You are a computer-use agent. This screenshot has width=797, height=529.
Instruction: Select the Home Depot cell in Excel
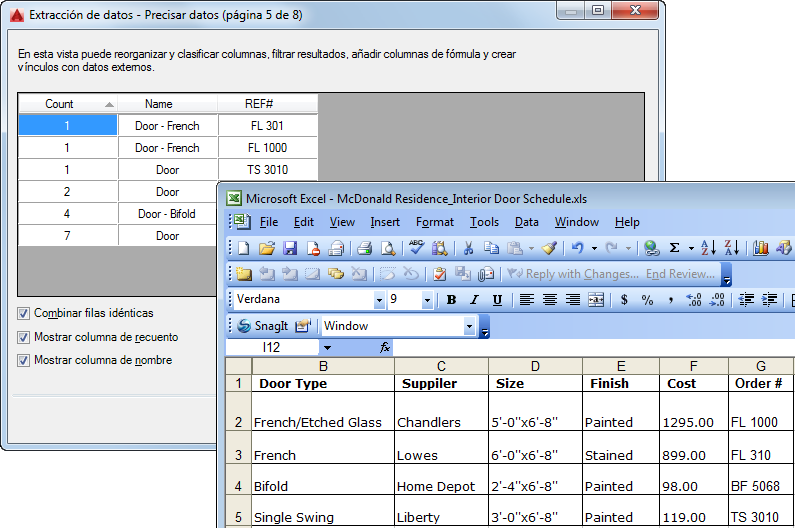coord(441,479)
